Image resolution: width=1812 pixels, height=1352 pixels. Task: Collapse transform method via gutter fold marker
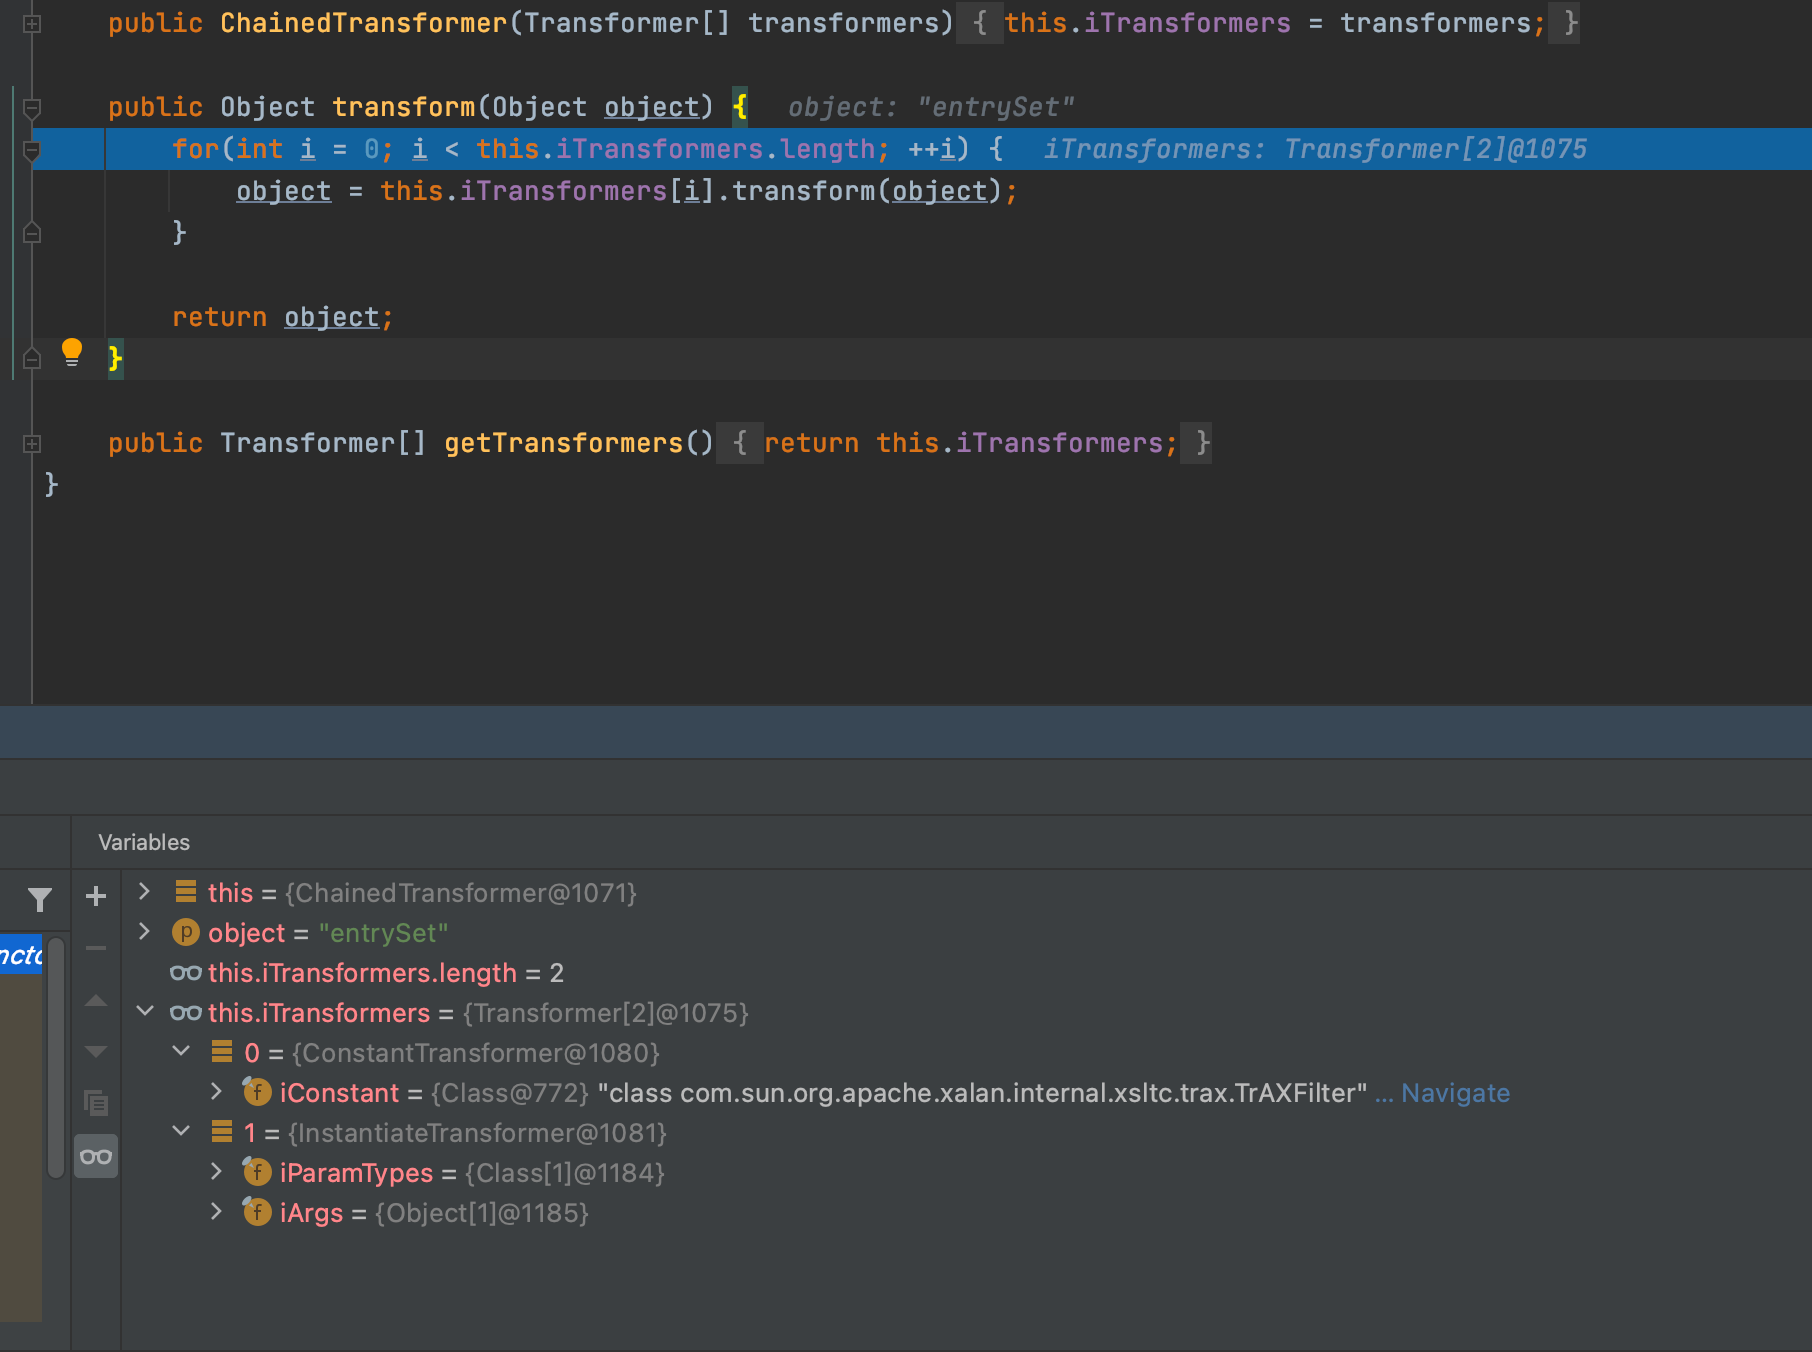[32, 107]
